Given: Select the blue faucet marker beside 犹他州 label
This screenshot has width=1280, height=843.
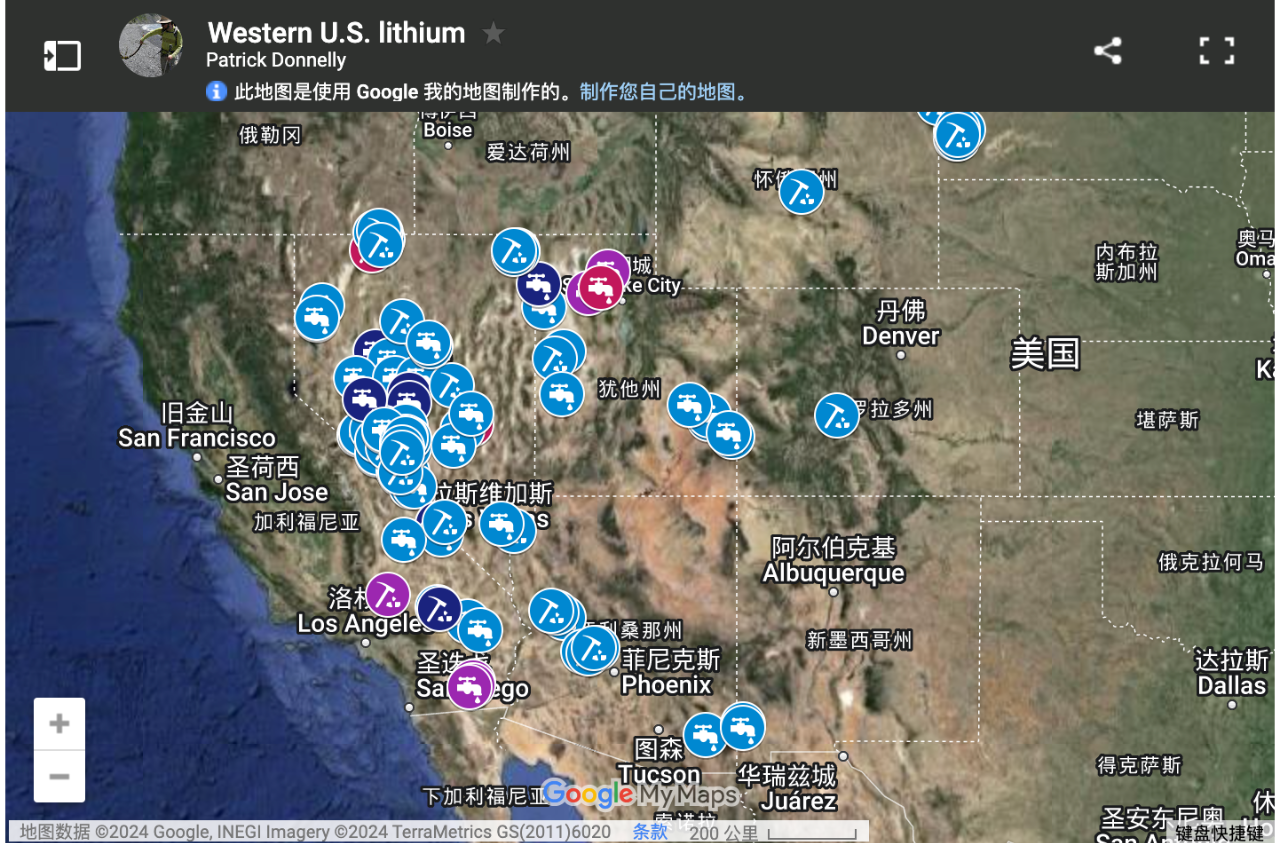Looking at the screenshot, I should point(562,393).
